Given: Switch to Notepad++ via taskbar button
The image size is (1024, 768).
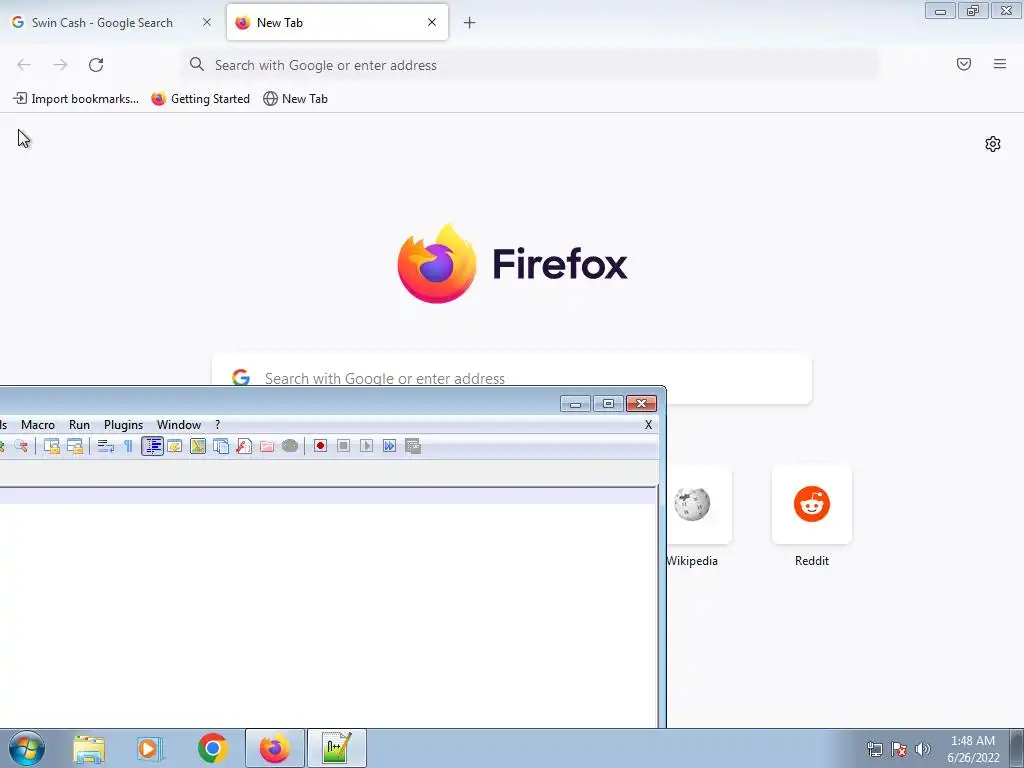Looking at the screenshot, I should point(337,748).
